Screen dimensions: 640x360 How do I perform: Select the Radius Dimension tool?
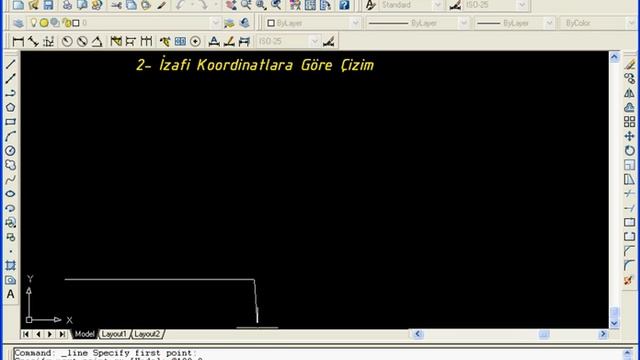click(x=67, y=41)
